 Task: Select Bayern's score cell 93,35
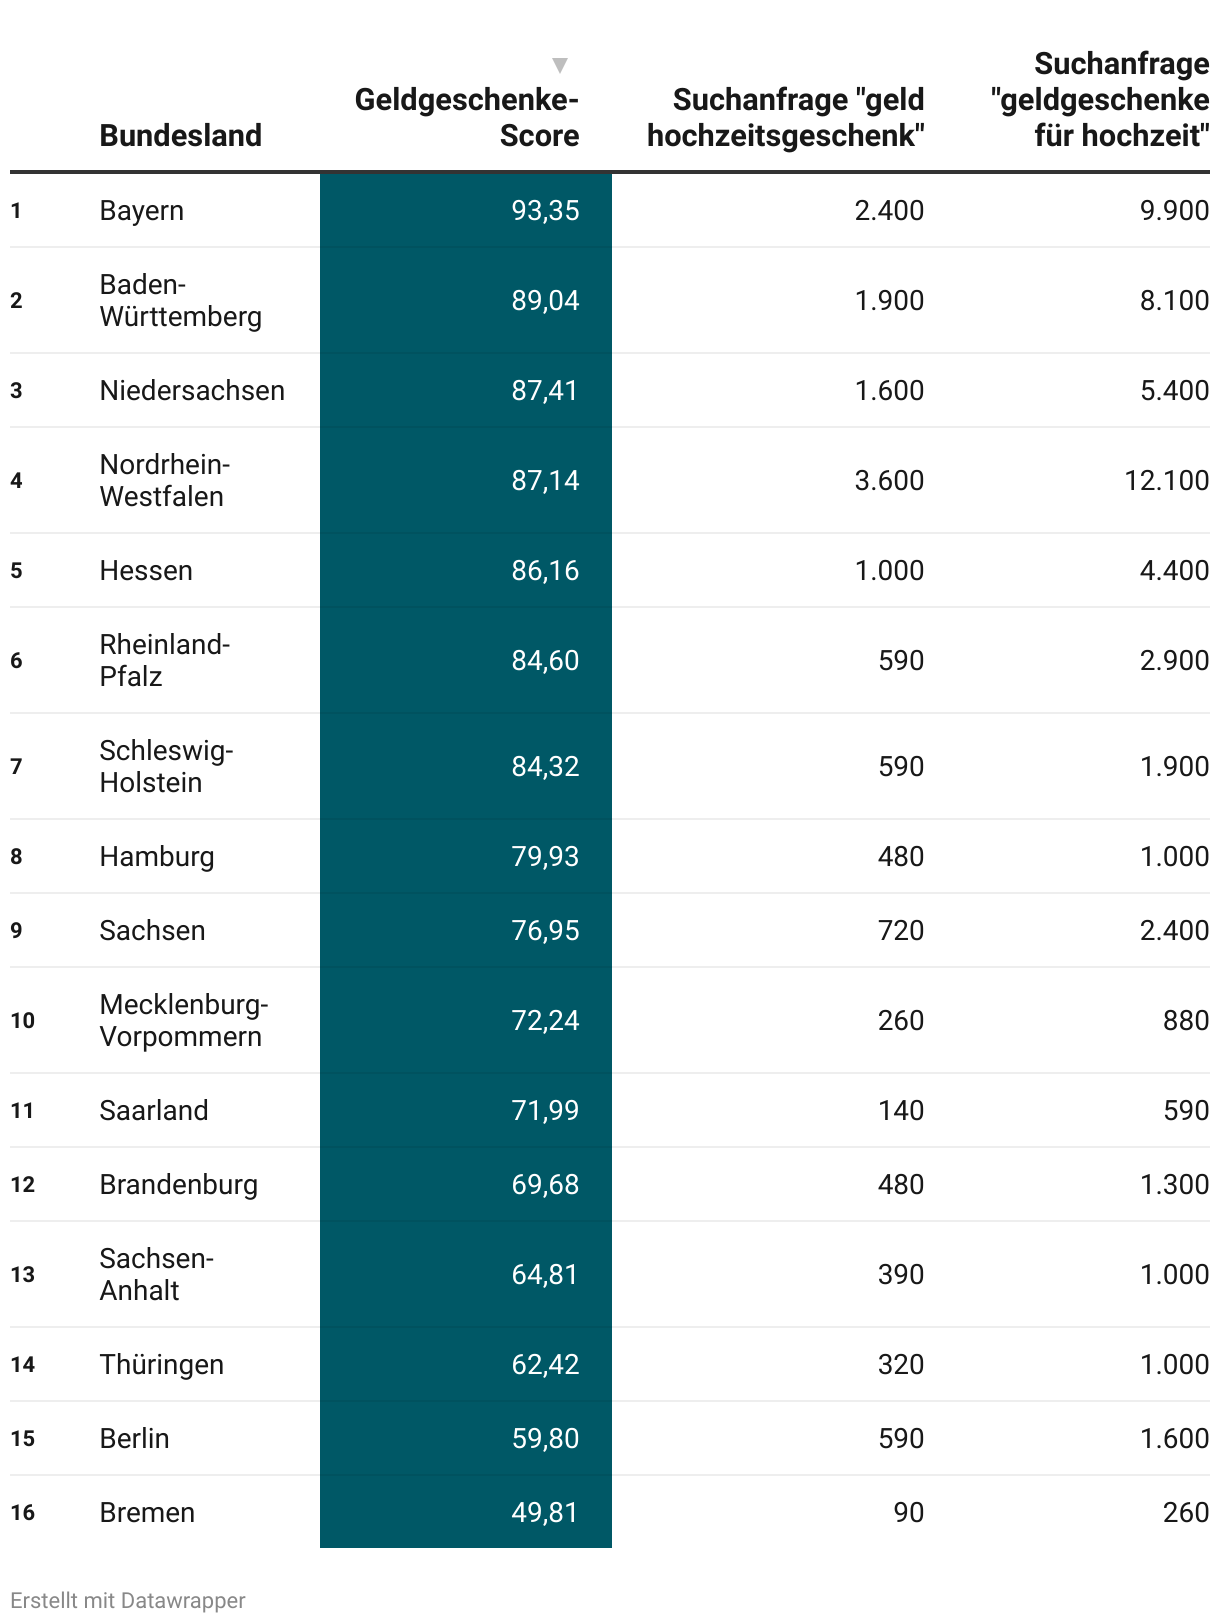pos(545,210)
